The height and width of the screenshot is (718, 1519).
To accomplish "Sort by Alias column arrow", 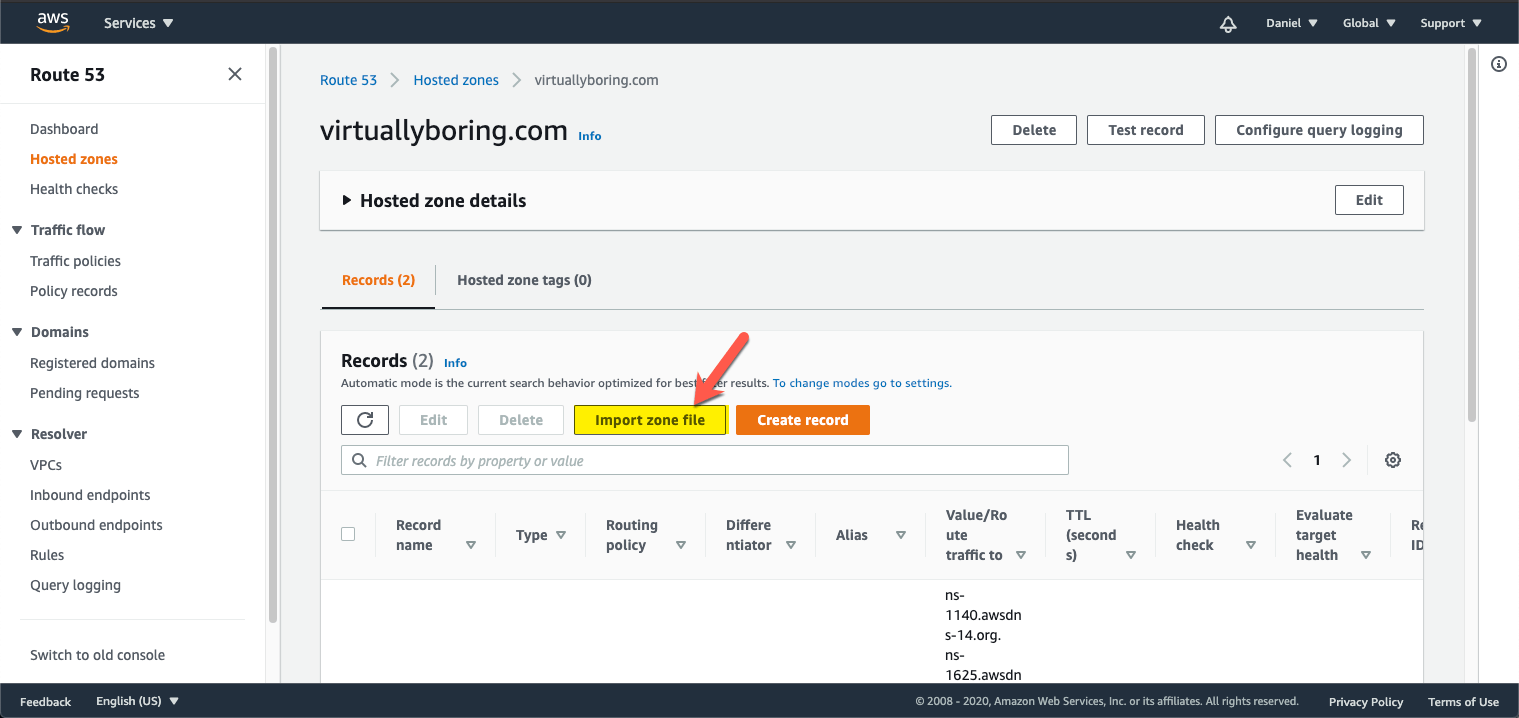I will [x=901, y=535].
